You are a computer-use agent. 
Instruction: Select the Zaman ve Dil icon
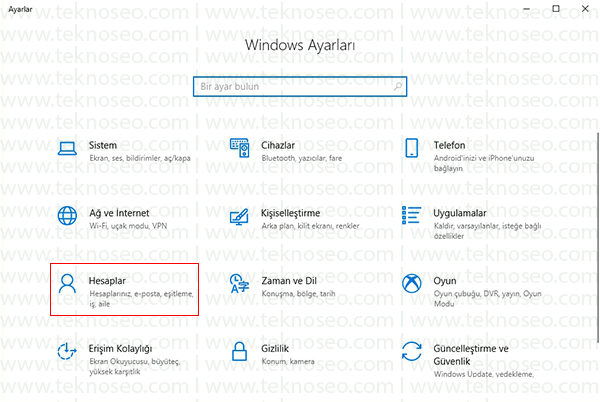click(x=240, y=283)
